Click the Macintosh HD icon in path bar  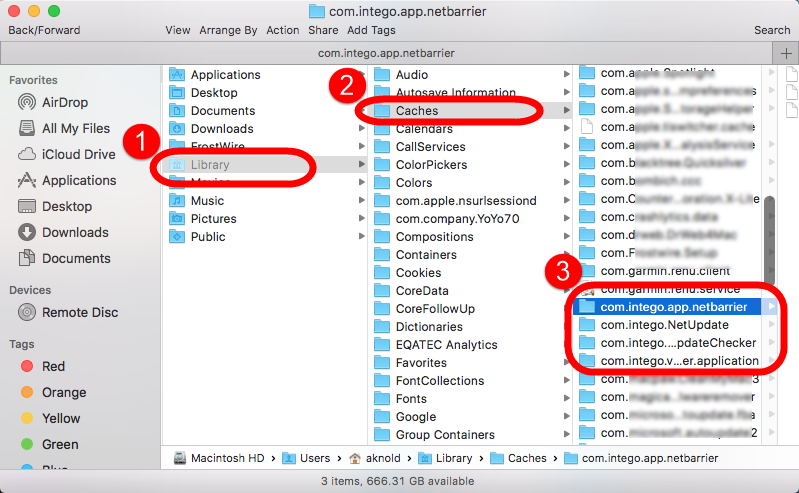pyautogui.click(x=179, y=458)
